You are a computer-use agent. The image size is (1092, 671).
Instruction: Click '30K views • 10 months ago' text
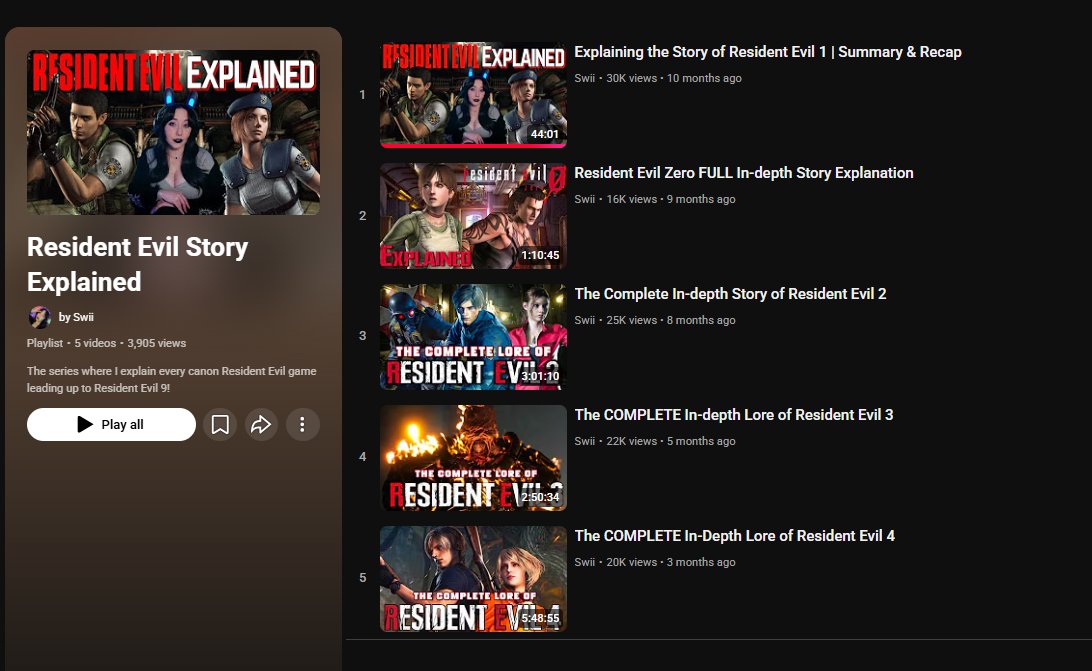(x=674, y=78)
